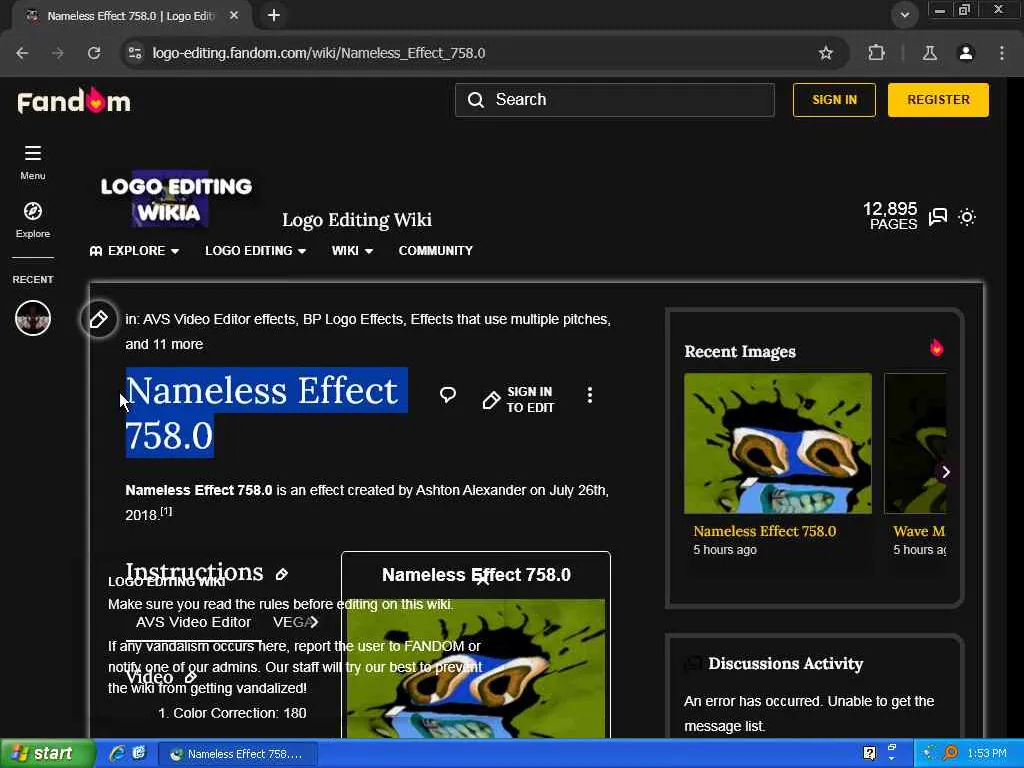Image resolution: width=1024 pixels, height=768 pixels.
Task: Click the REGISTER button
Action: click(938, 100)
